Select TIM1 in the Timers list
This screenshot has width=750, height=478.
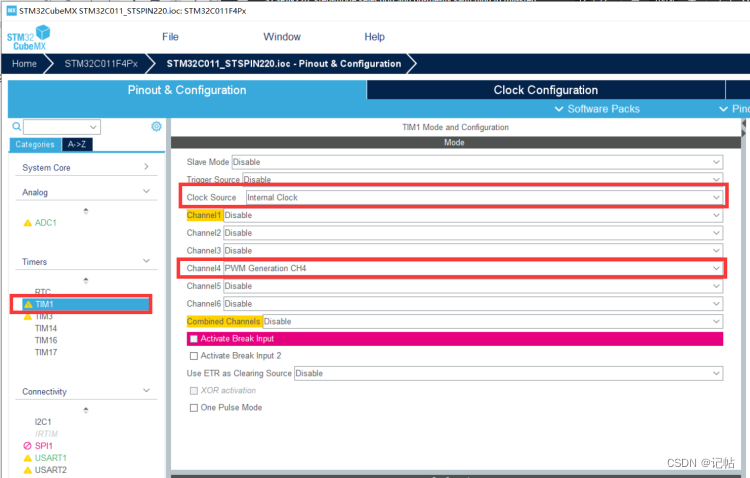coord(44,304)
